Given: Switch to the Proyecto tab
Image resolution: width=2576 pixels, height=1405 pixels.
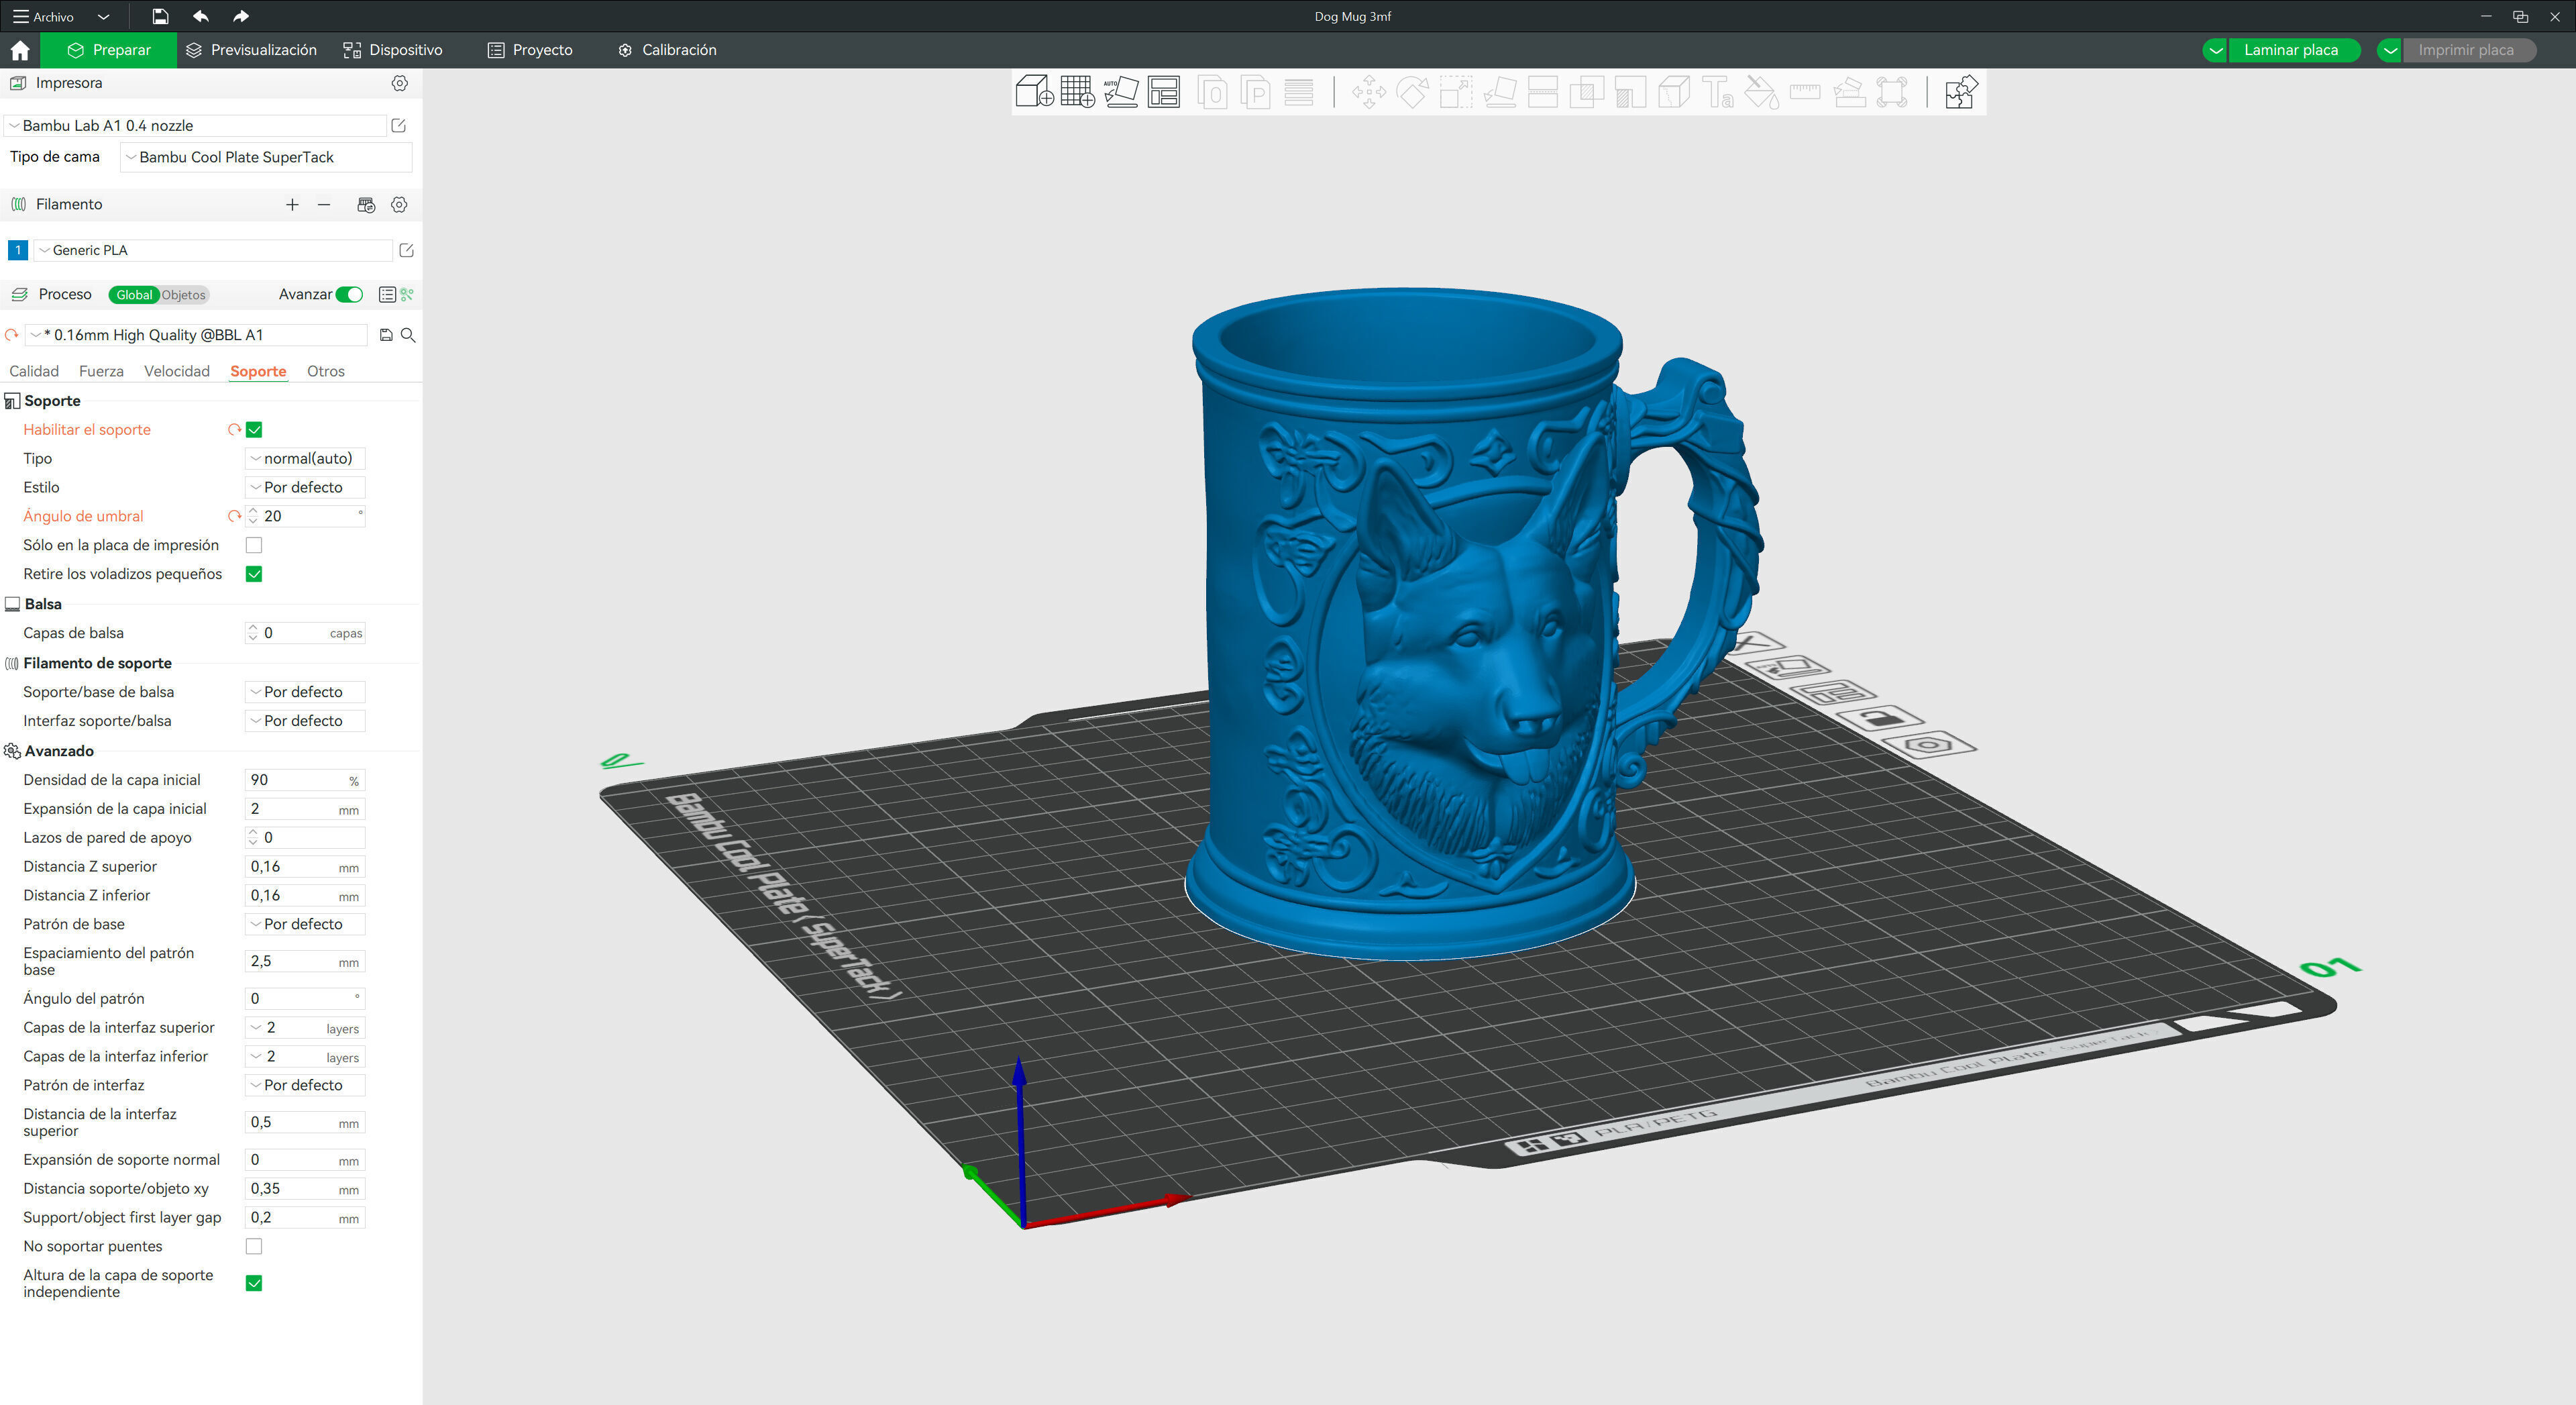Looking at the screenshot, I should [x=530, y=50].
